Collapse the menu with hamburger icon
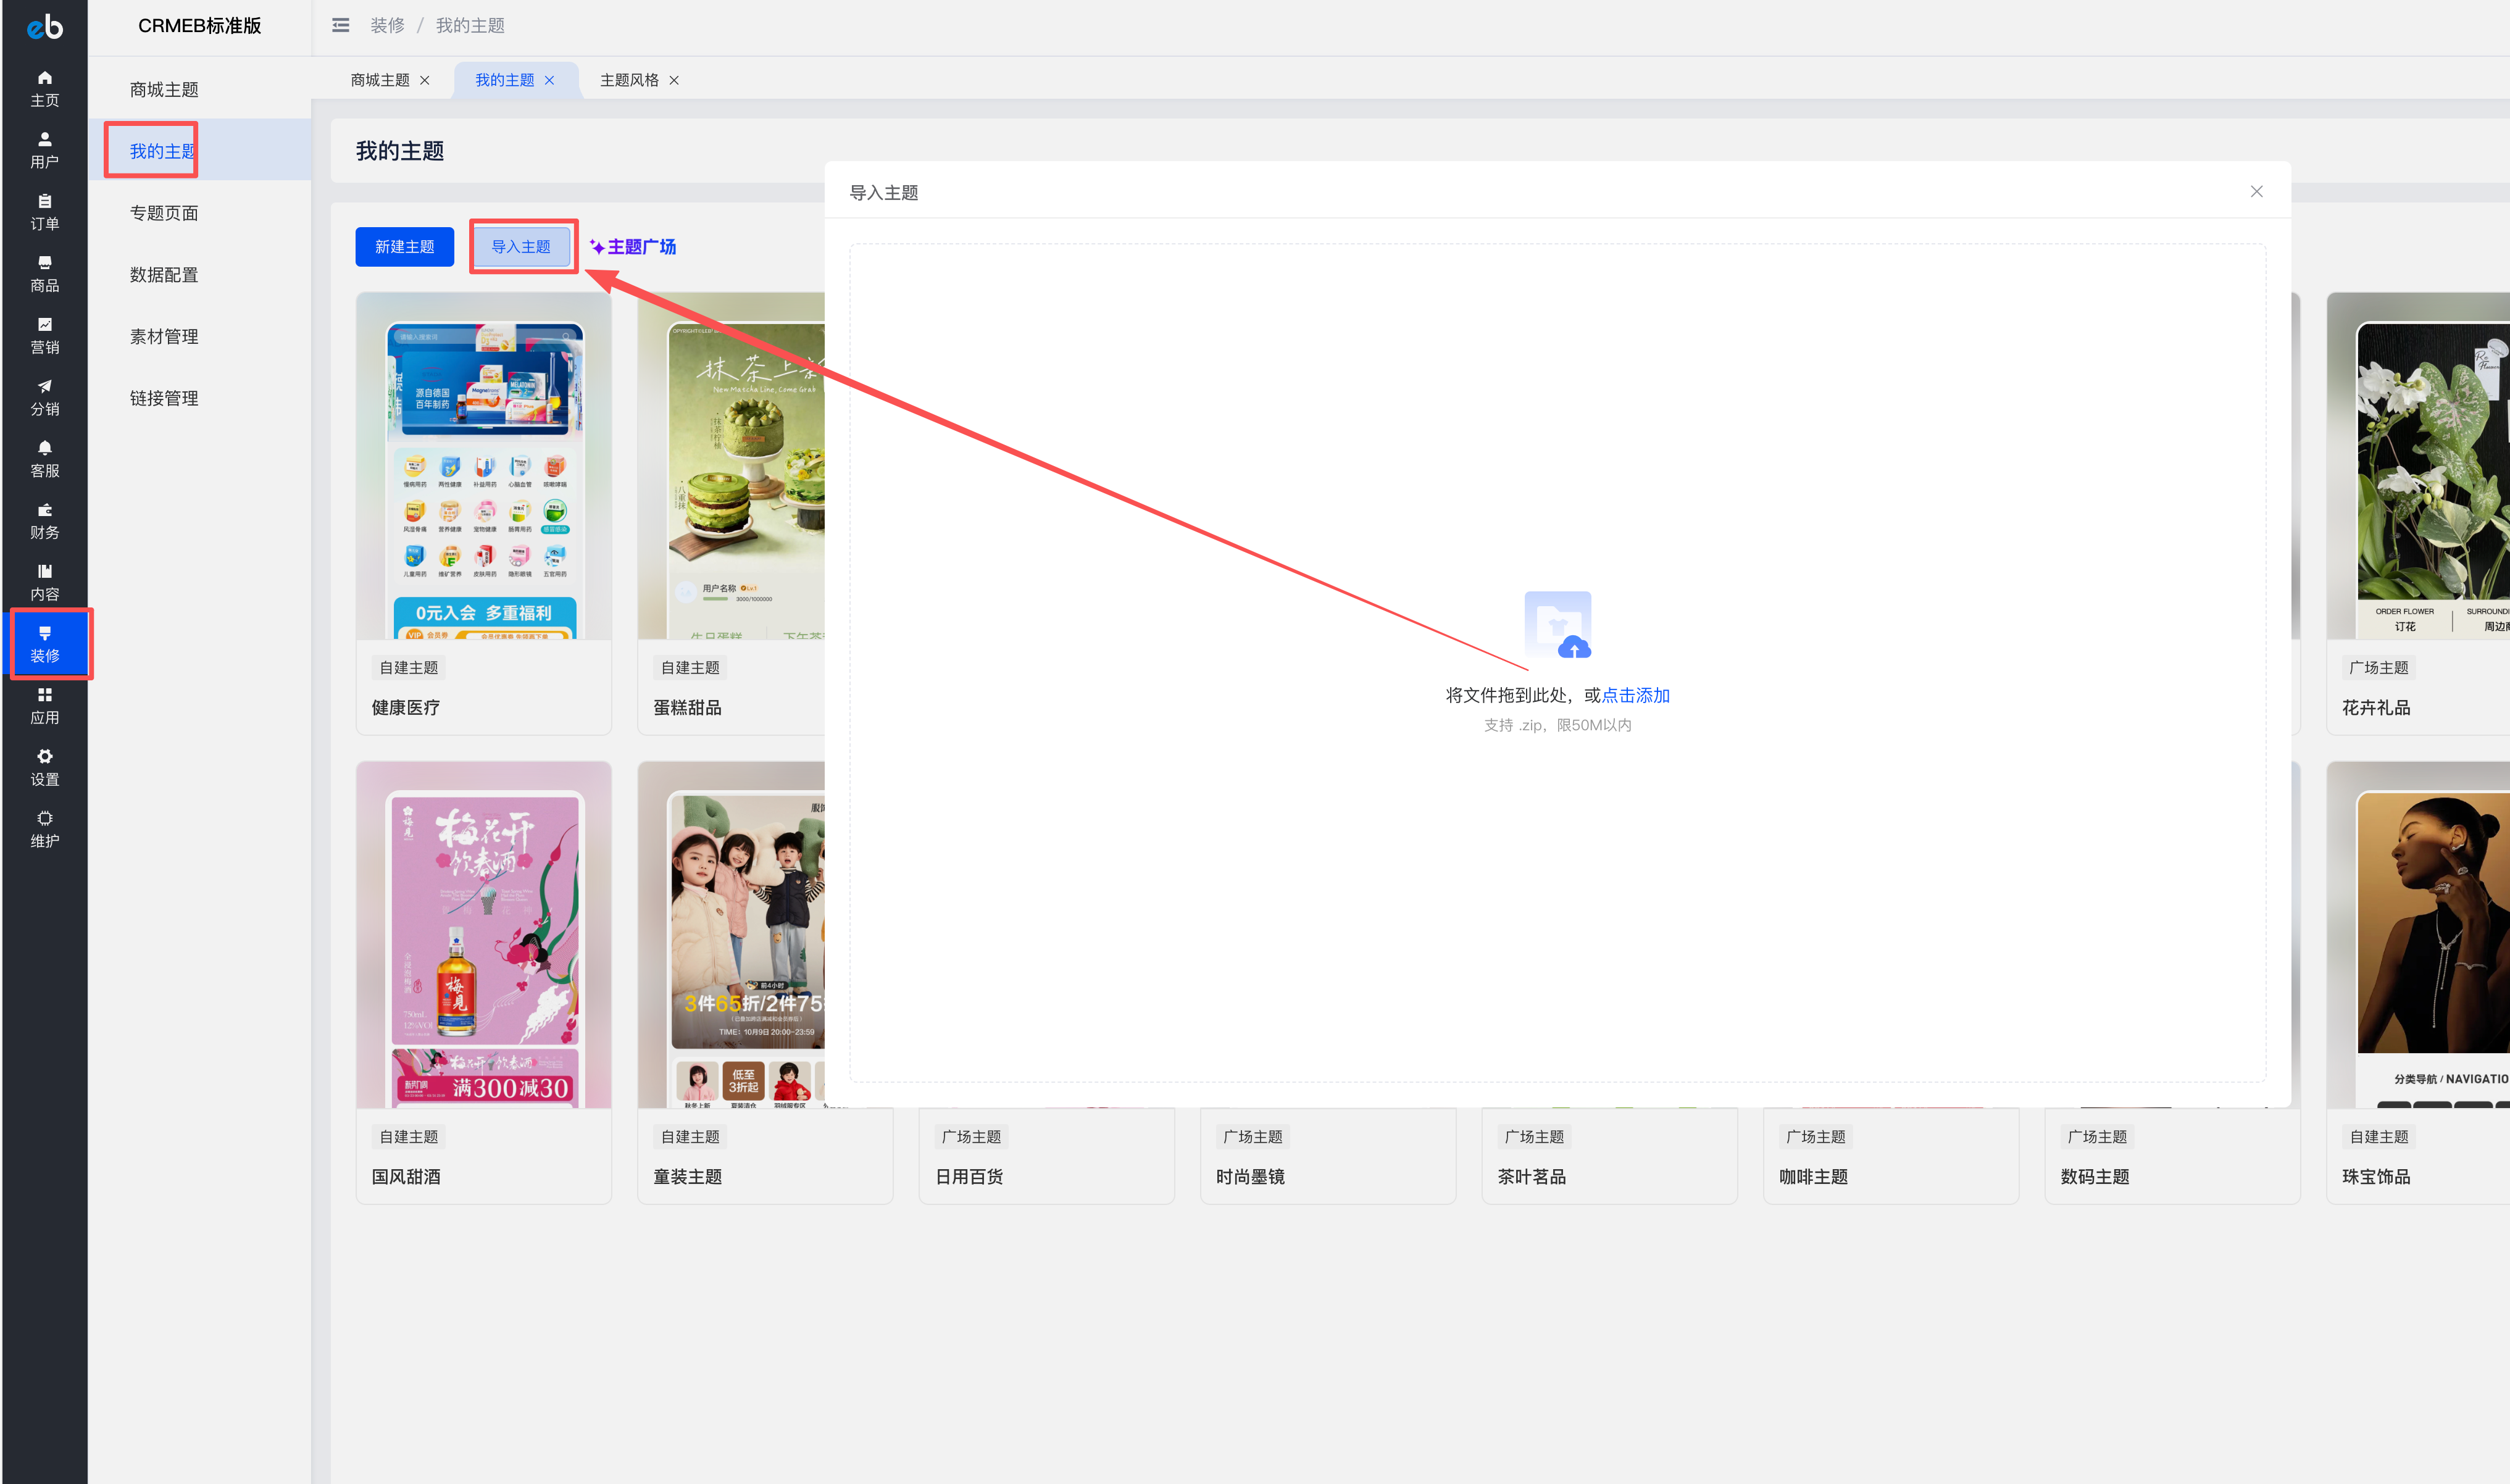This screenshot has width=2510, height=1484. point(341,25)
